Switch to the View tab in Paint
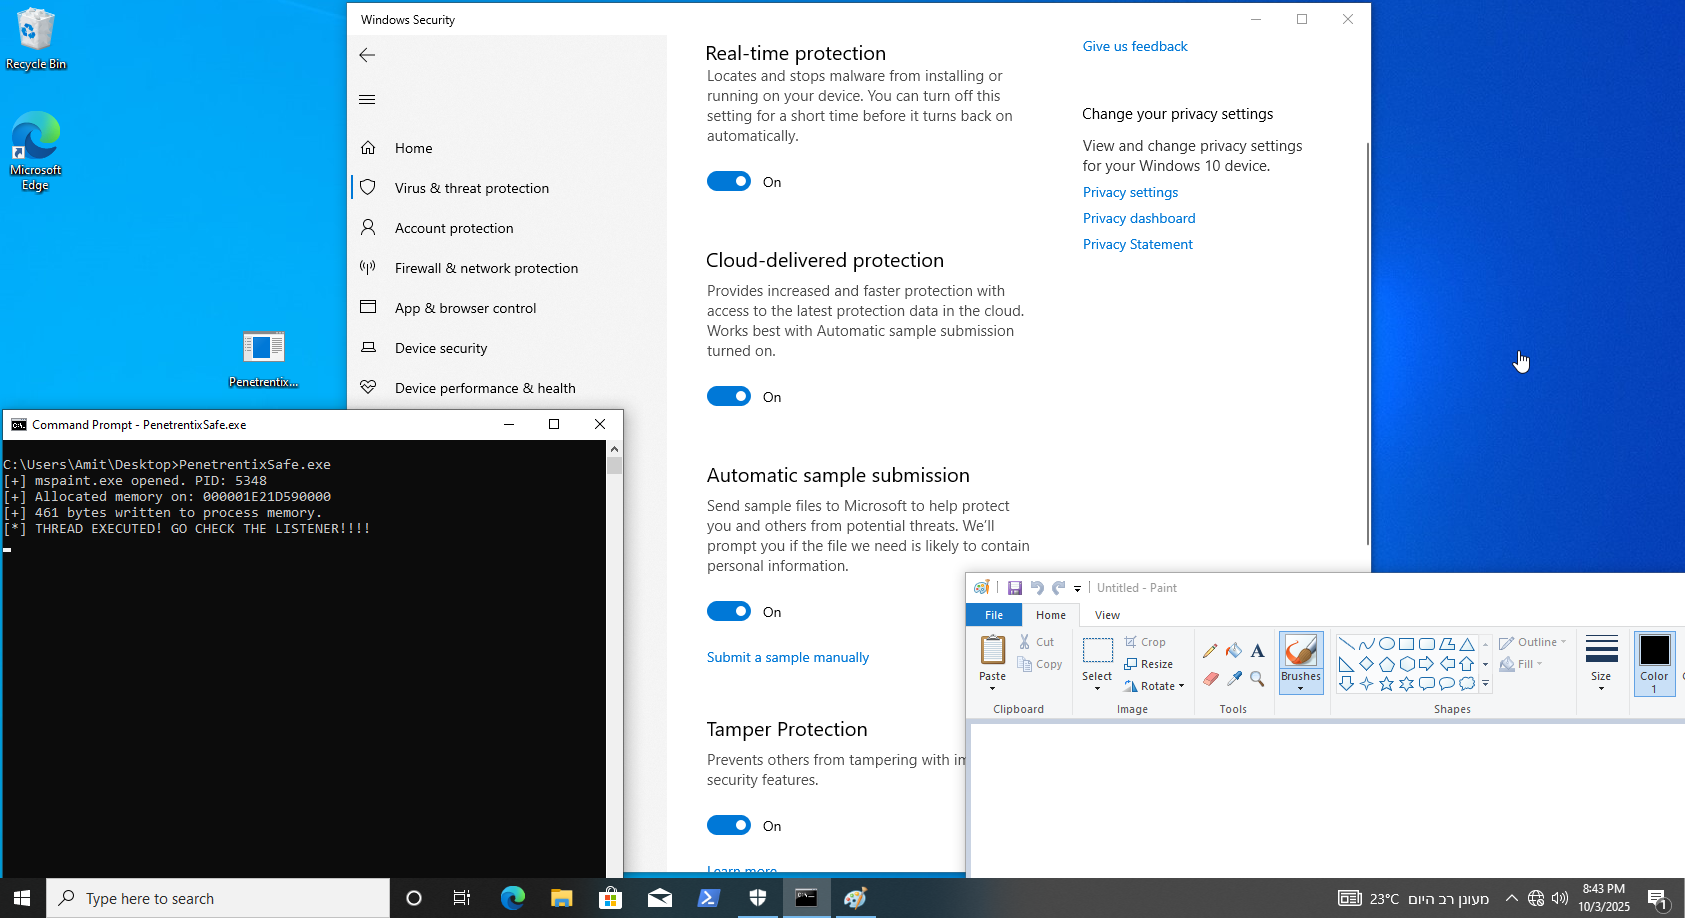The image size is (1685, 918). (x=1107, y=615)
